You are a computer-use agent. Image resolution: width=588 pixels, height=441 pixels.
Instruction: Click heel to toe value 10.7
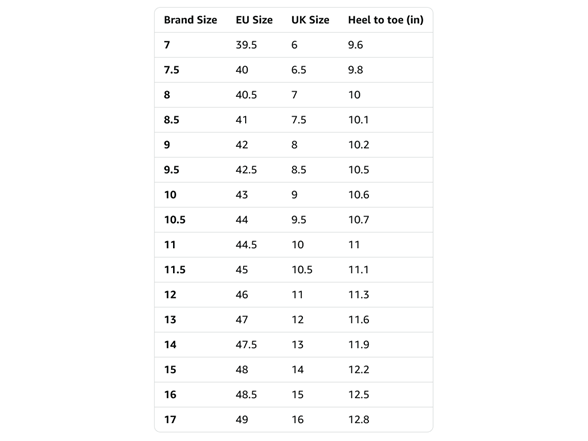click(x=358, y=220)
